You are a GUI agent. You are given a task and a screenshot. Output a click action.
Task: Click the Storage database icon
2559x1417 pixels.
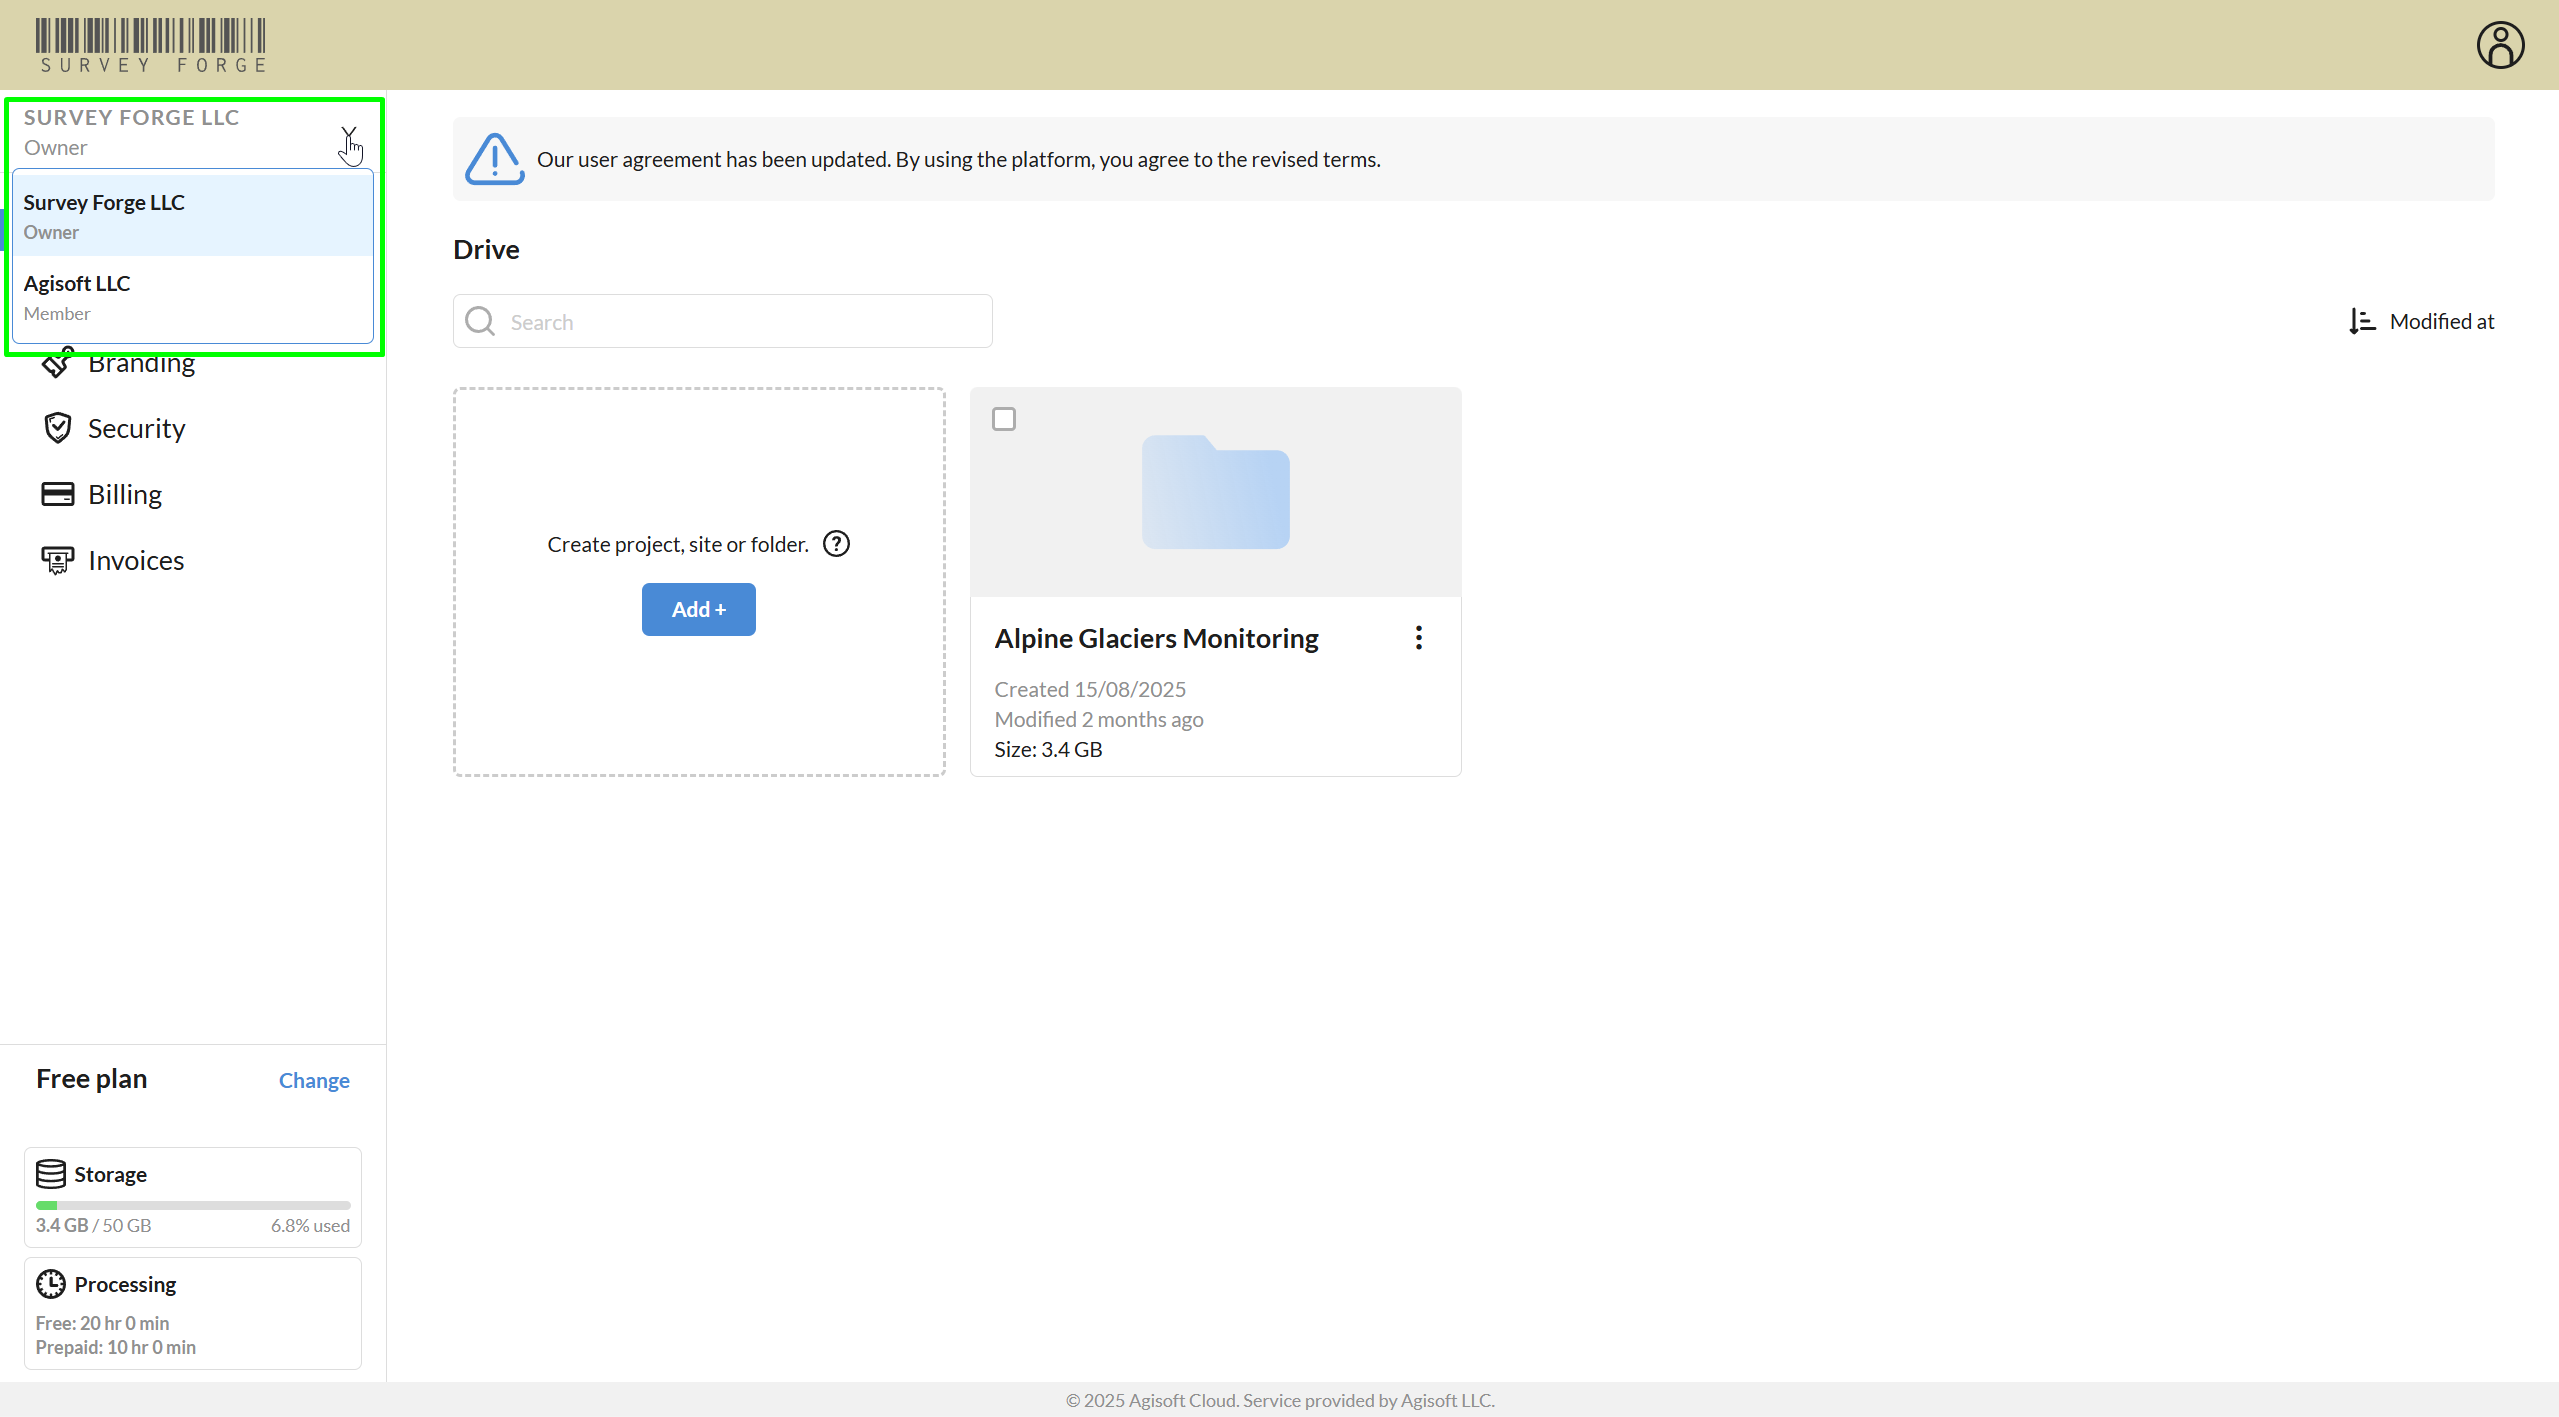click(51, 1174)
